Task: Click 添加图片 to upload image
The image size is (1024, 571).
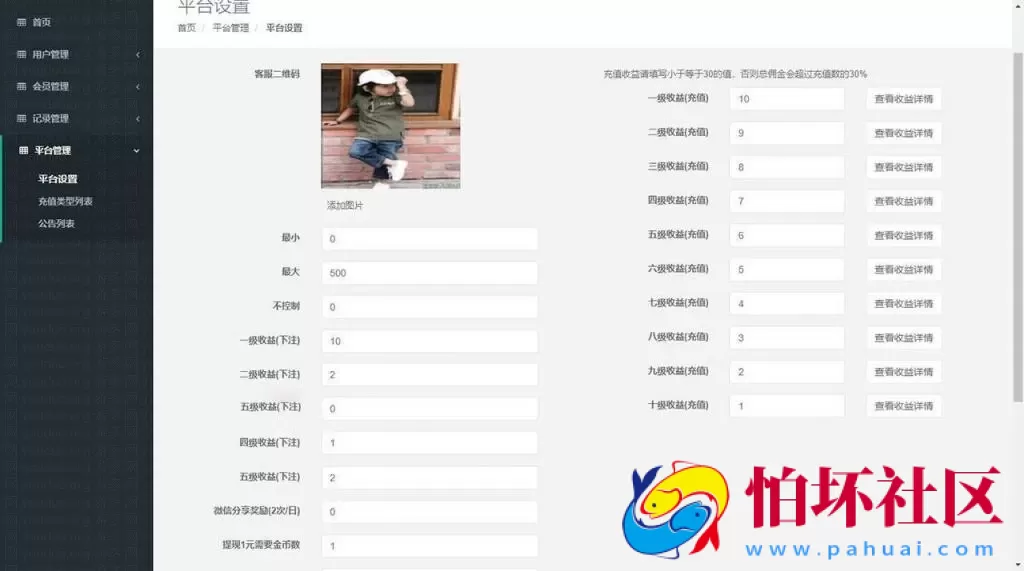Action: coord(345,205)
